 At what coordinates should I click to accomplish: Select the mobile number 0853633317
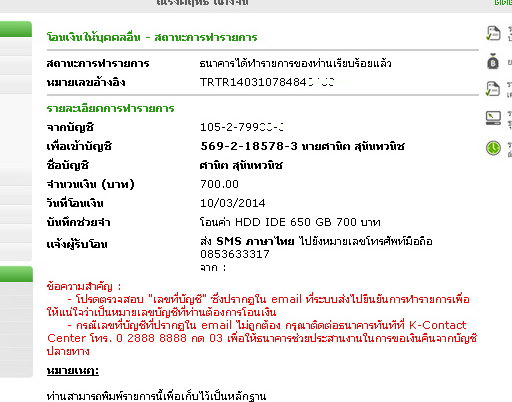pos(235,254)
